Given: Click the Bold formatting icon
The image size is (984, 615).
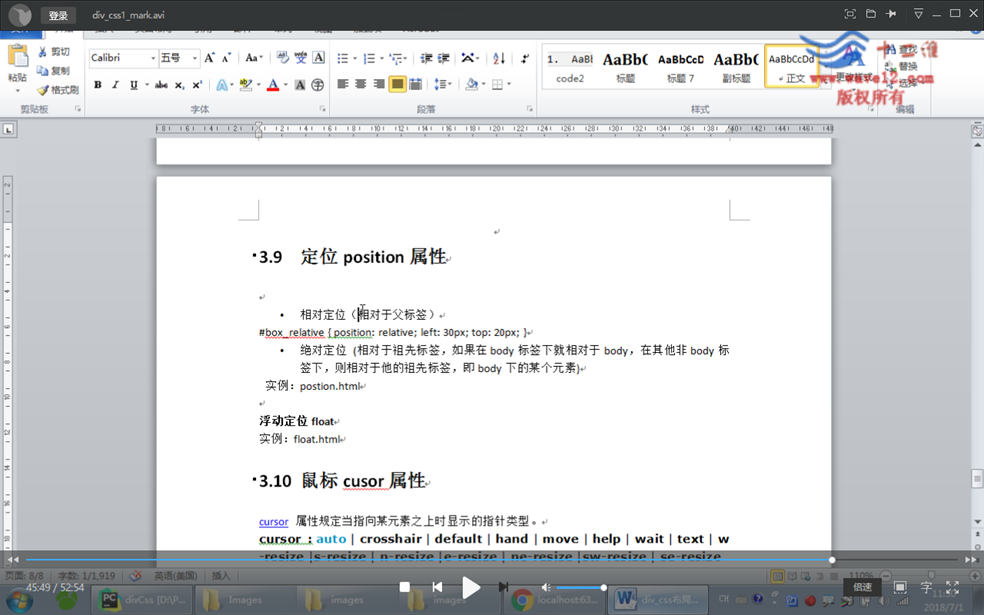Looking at the screenshot, I should pos(97,85).
